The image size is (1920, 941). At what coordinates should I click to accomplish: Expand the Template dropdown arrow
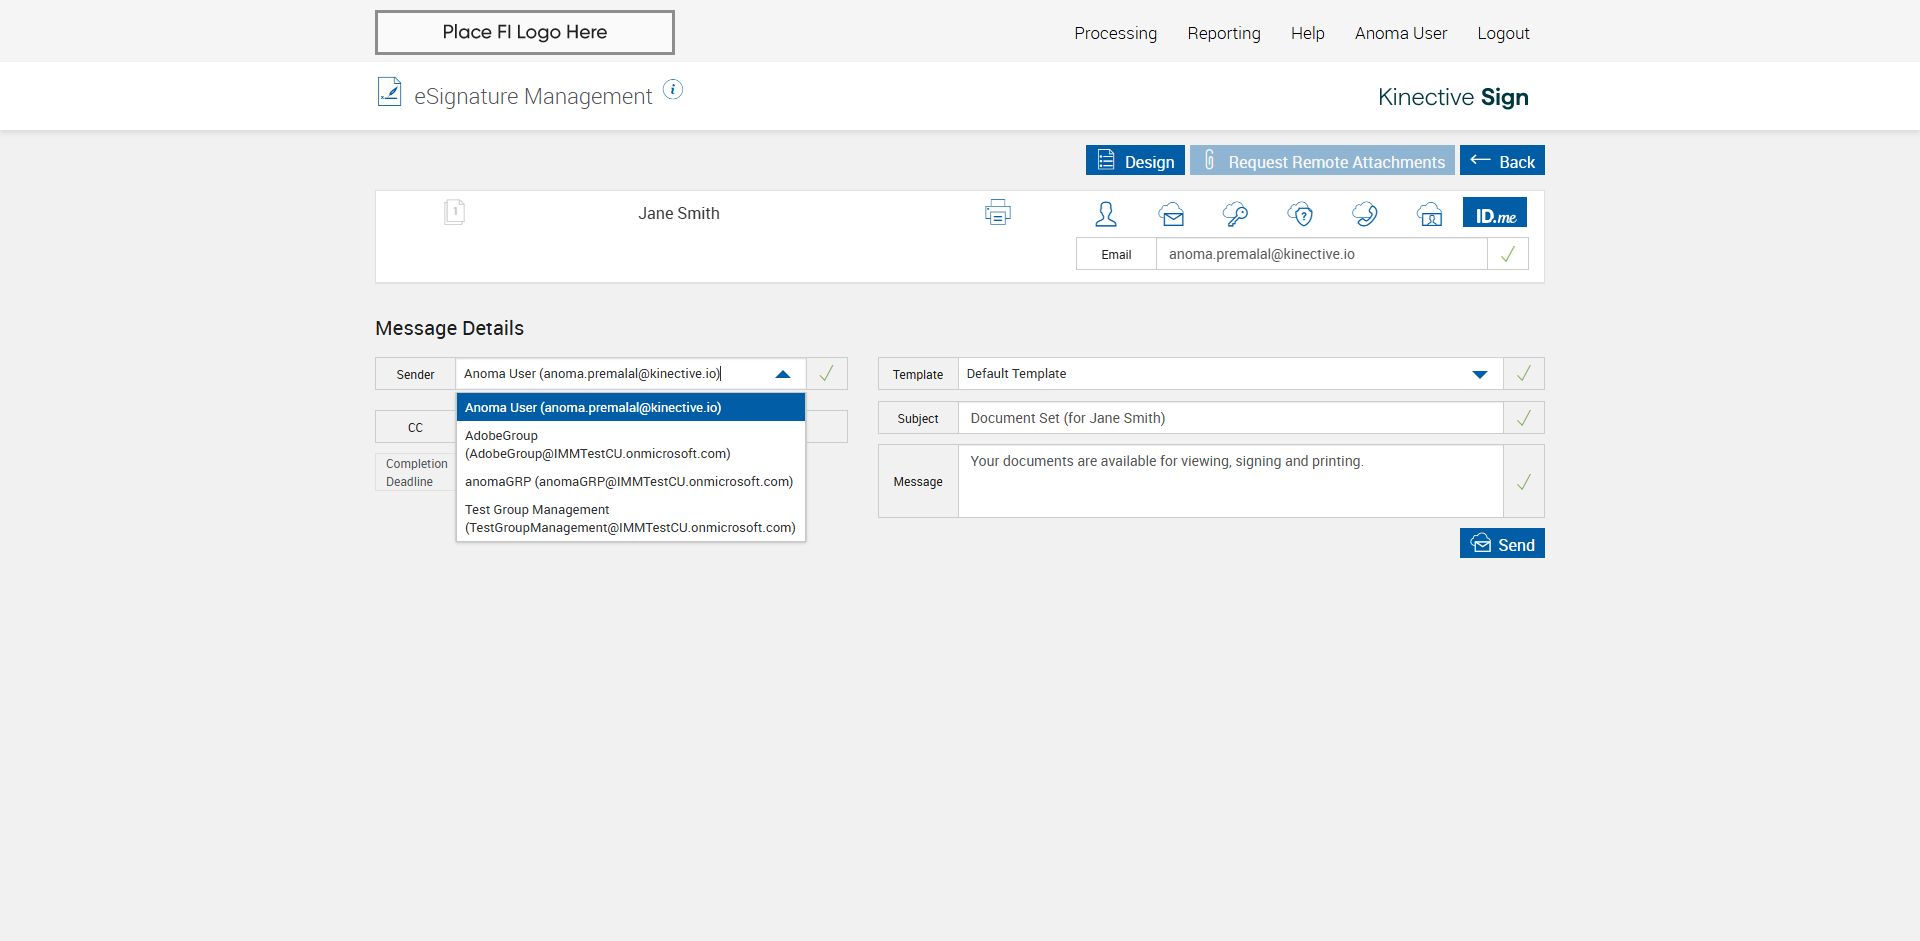1480,374
